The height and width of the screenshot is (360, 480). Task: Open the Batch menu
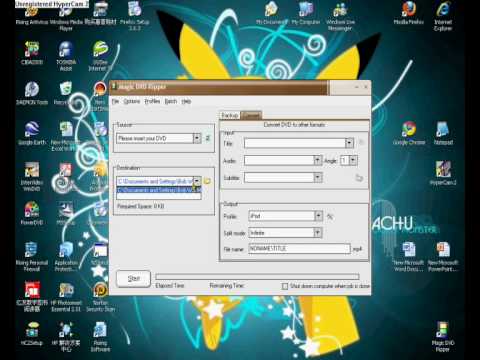pos(171,101)
